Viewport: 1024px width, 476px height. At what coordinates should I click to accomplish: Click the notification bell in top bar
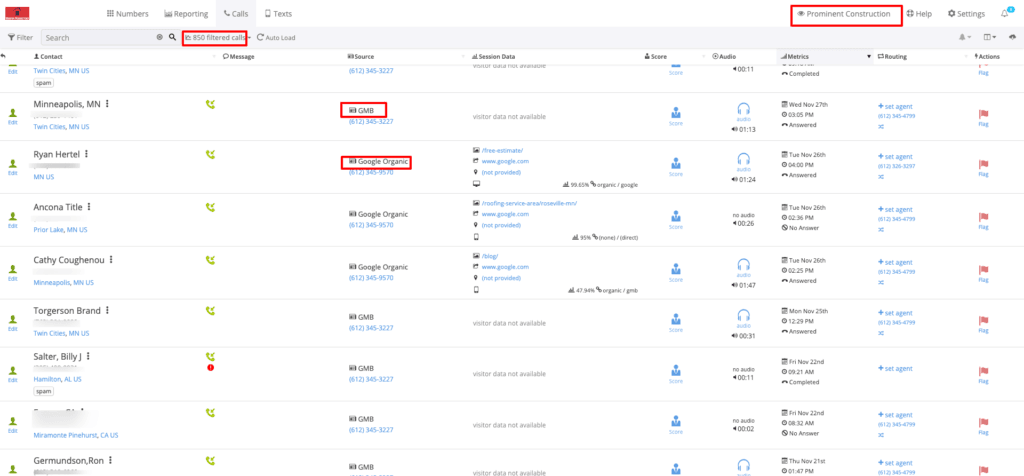(x=1005, y=13)
